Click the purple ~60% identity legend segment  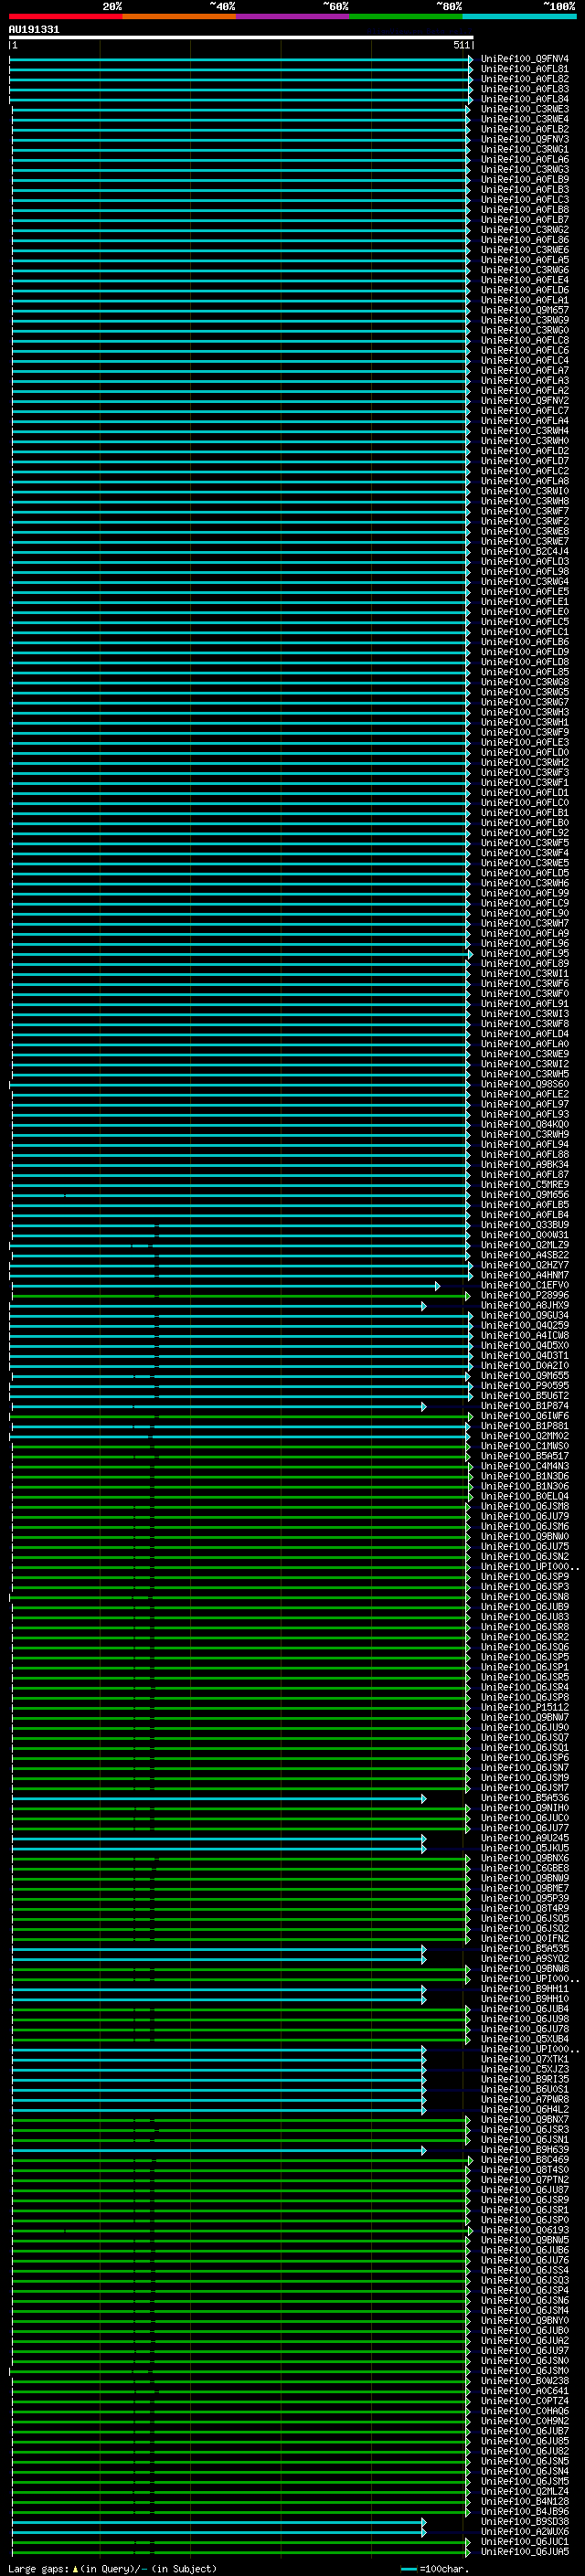[293, 16]
